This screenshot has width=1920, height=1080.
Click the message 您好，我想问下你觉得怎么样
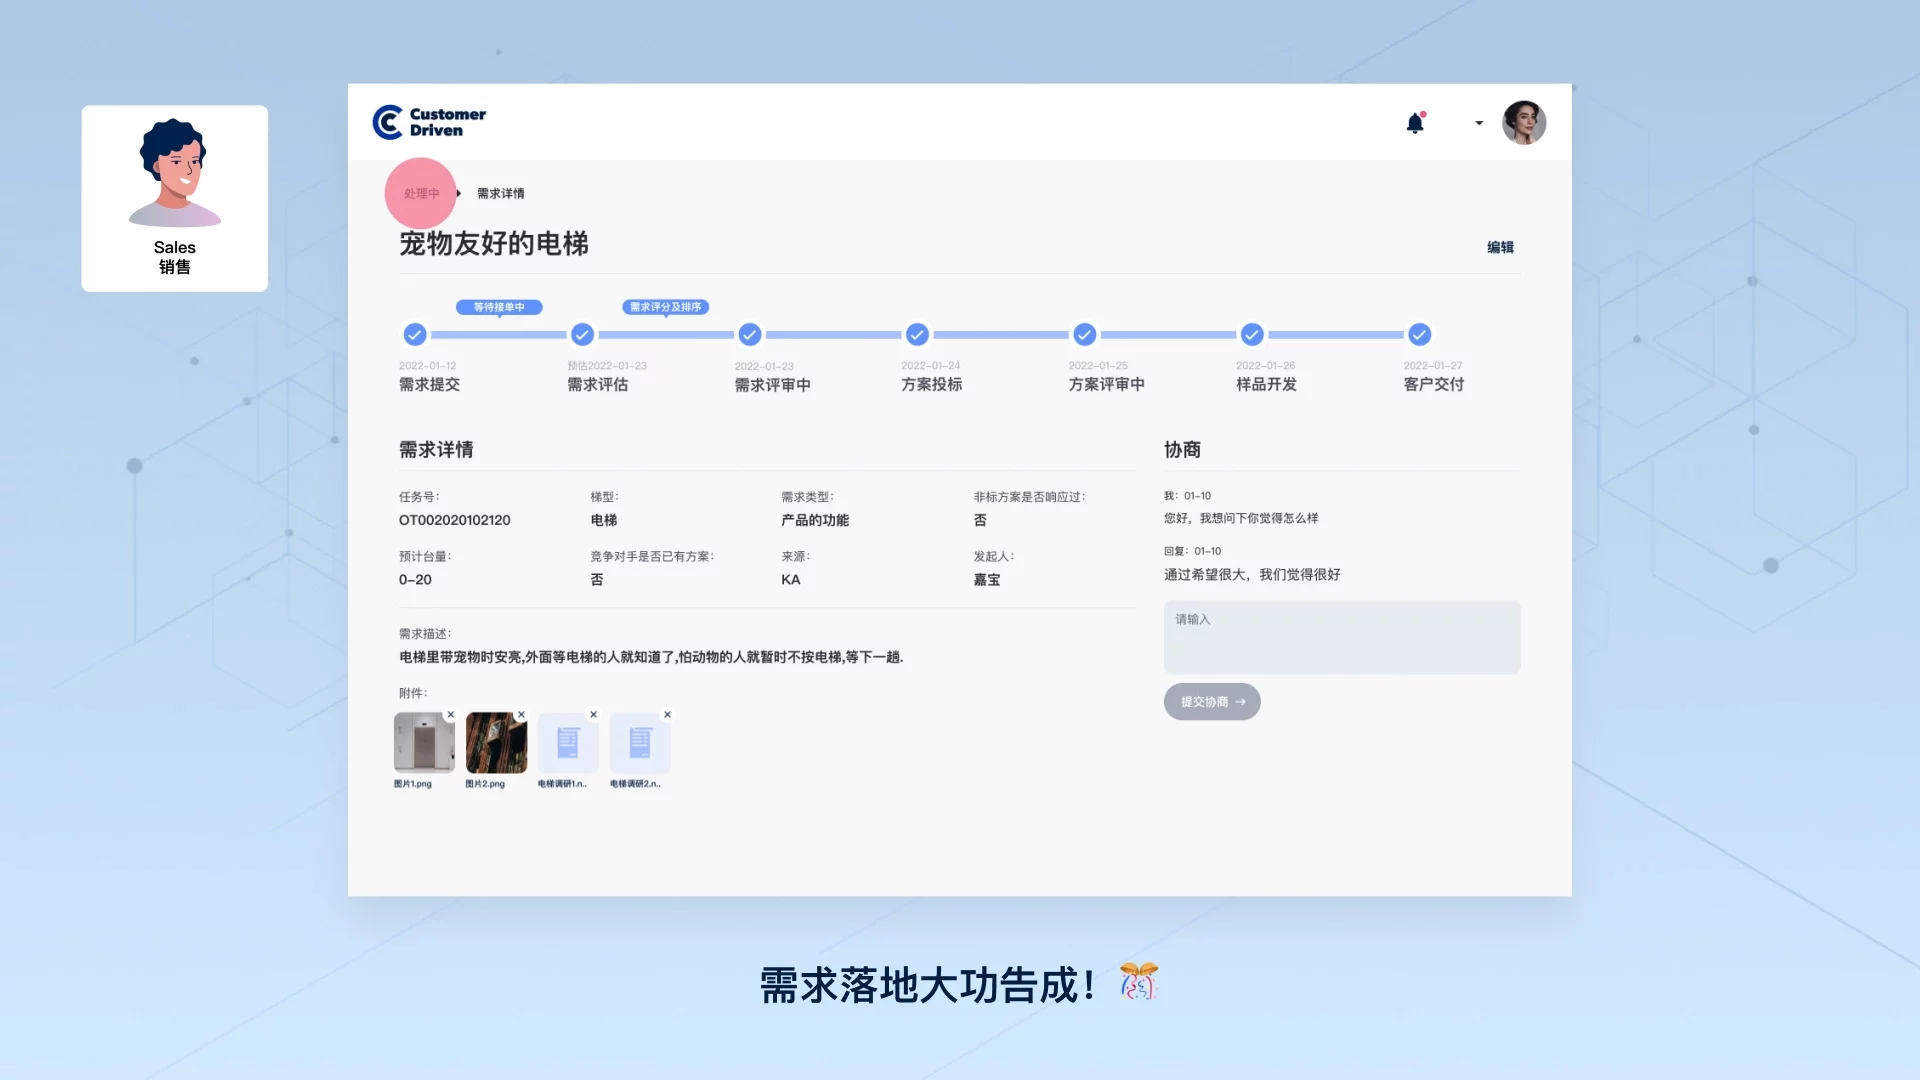coord(1241,518)
